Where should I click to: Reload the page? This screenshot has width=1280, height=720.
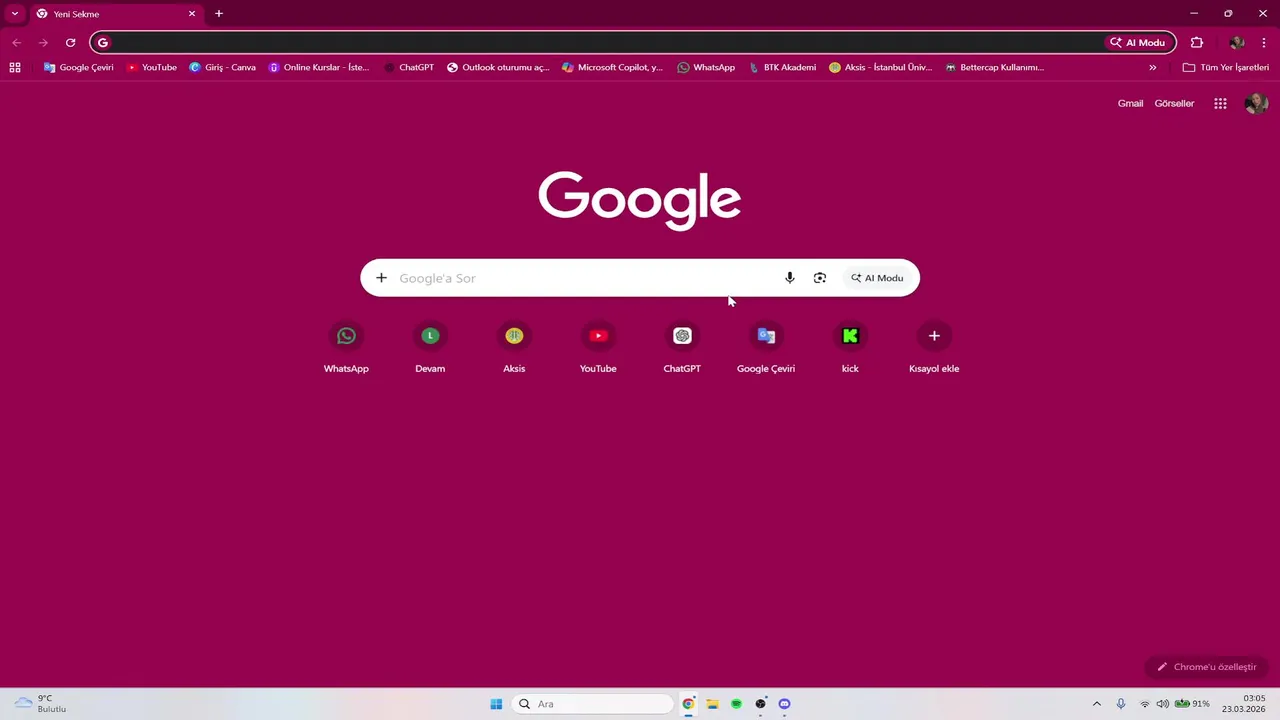pyautogui.click(x=70, y=42)
